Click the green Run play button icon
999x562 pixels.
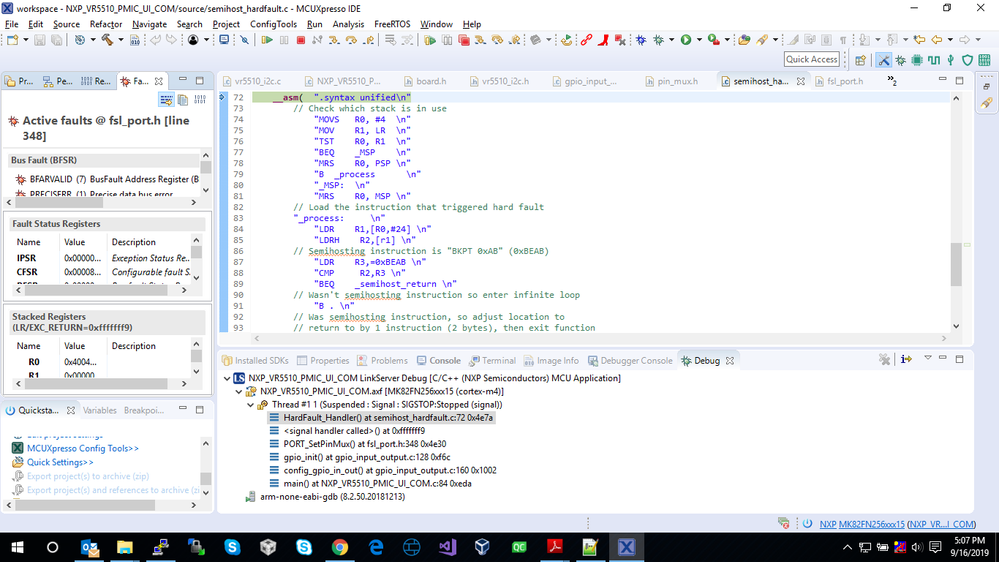(x=686, y=40)
